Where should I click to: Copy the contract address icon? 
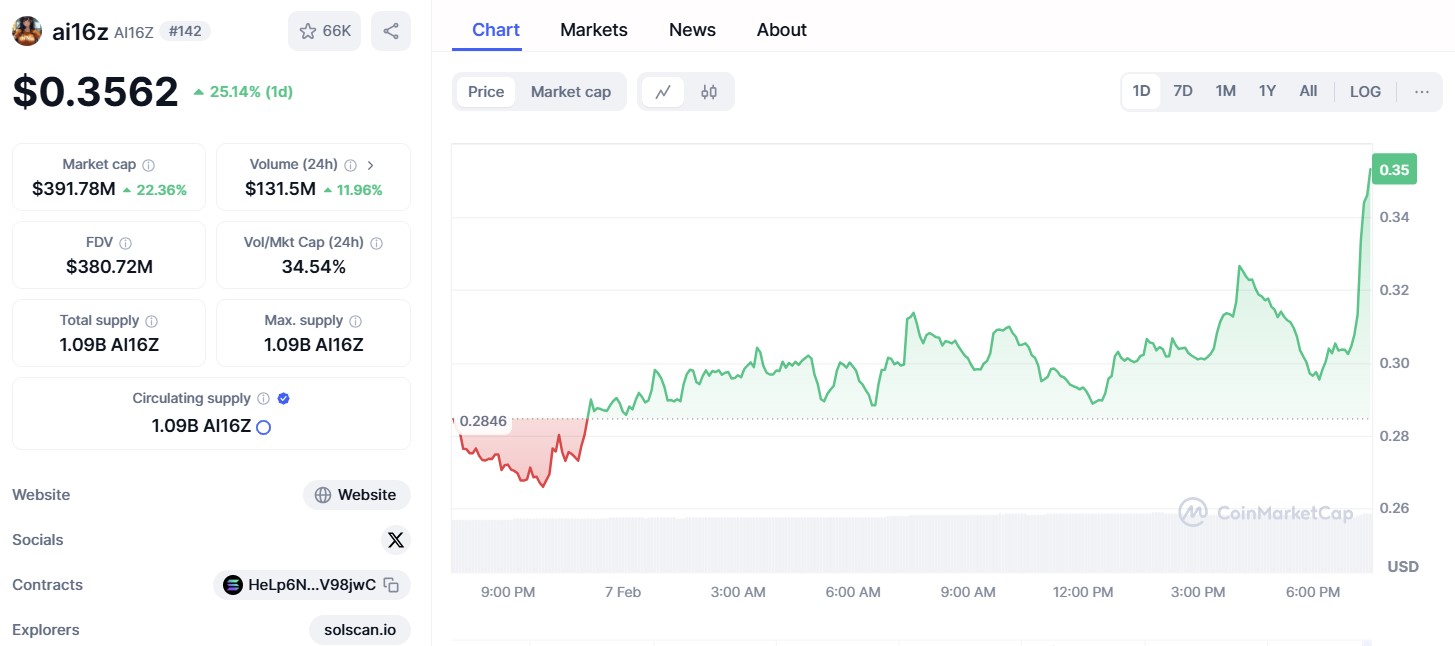click(x=392, y=585)
